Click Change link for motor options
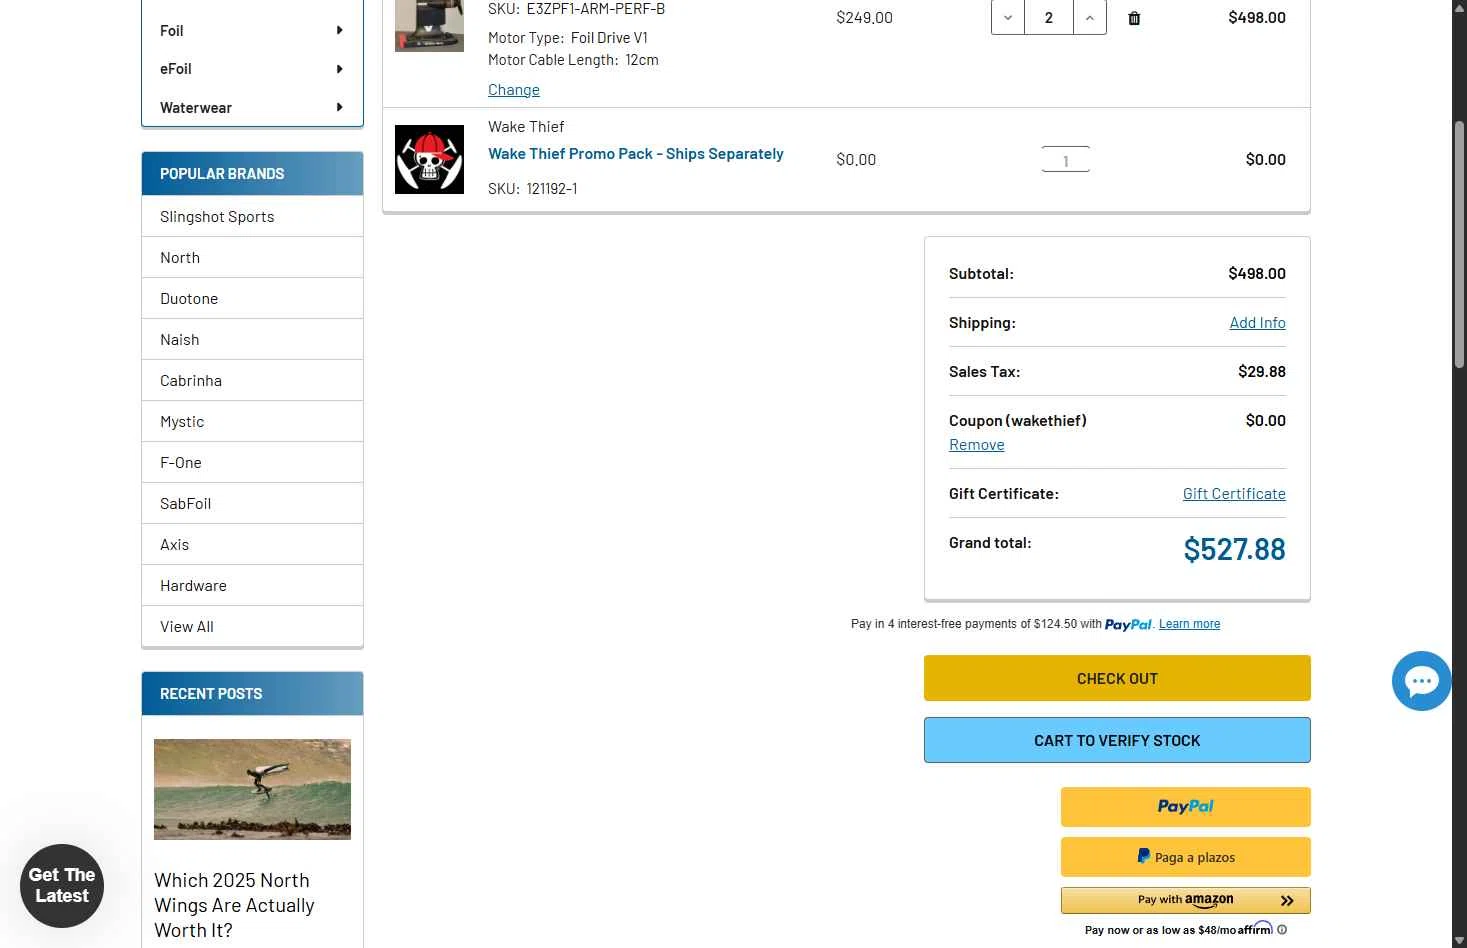Screen dimensions: 1467x948 [x=514, y=90]
